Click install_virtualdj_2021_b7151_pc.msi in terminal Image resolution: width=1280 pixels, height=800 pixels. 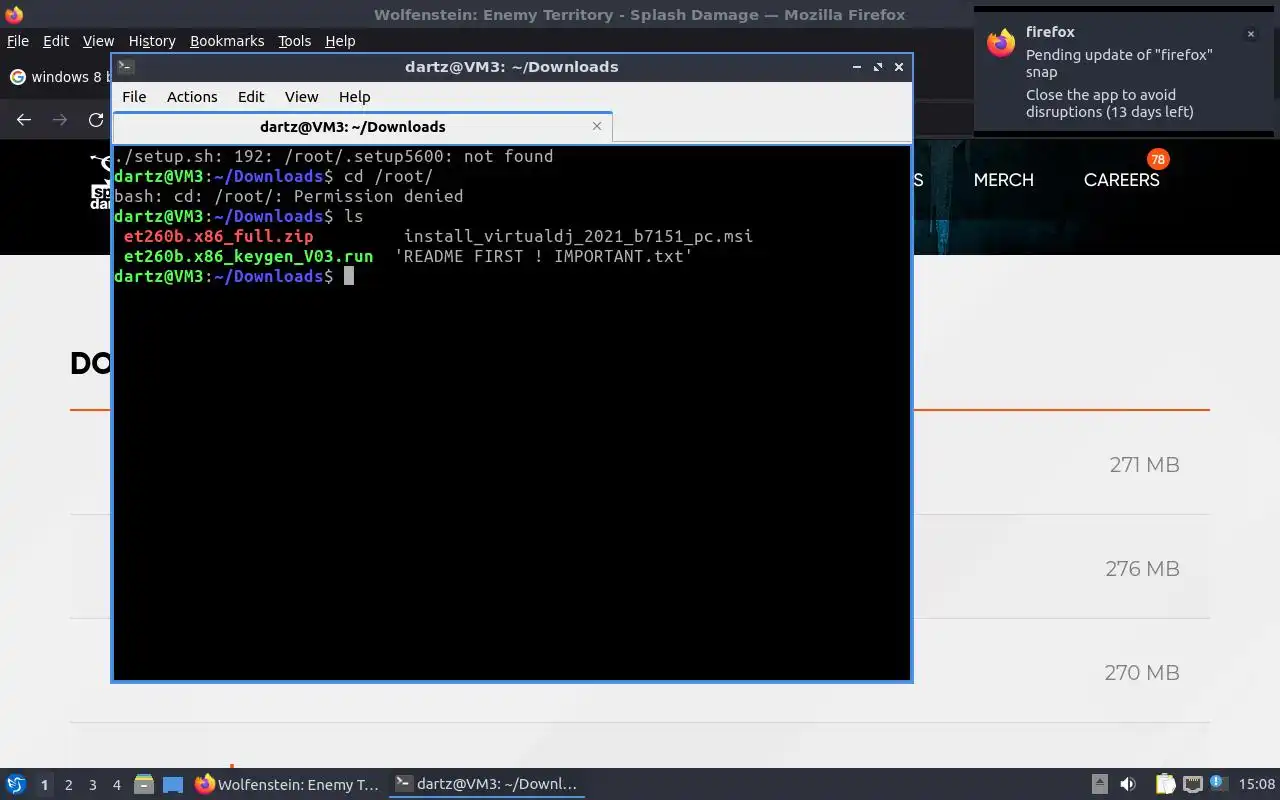578,237
